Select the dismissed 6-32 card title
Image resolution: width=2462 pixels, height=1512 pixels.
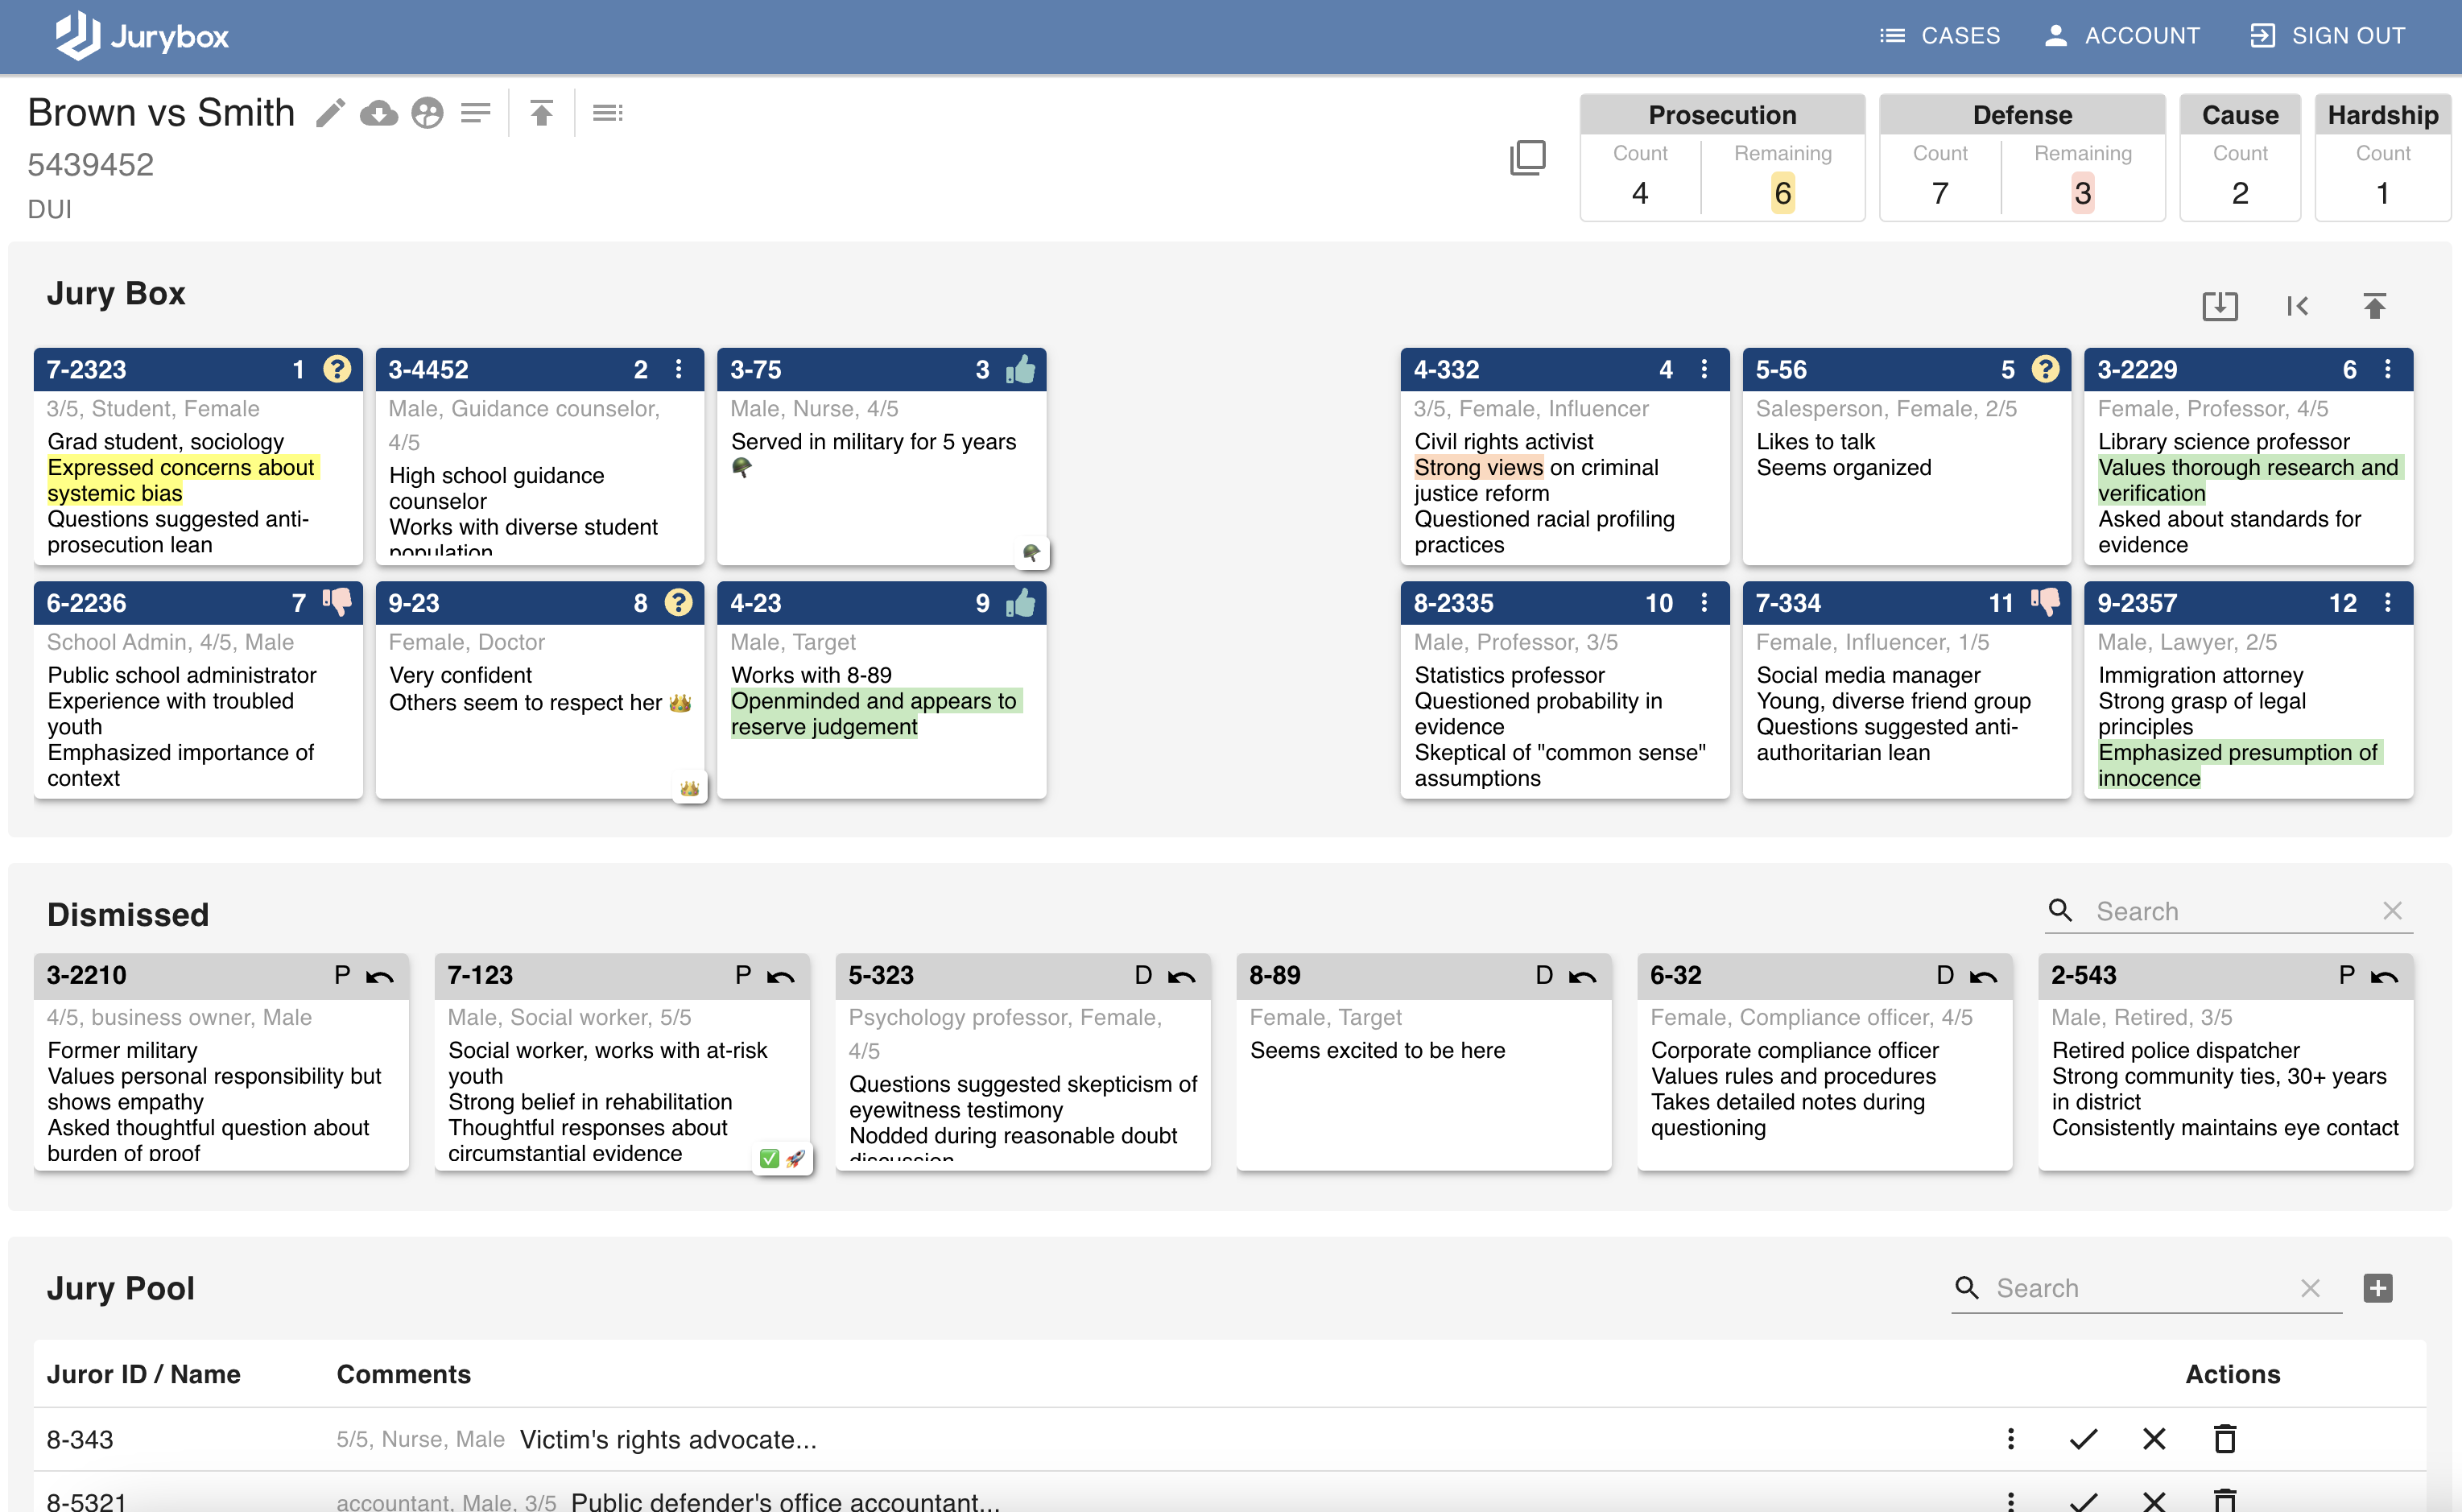[1676, 975]
